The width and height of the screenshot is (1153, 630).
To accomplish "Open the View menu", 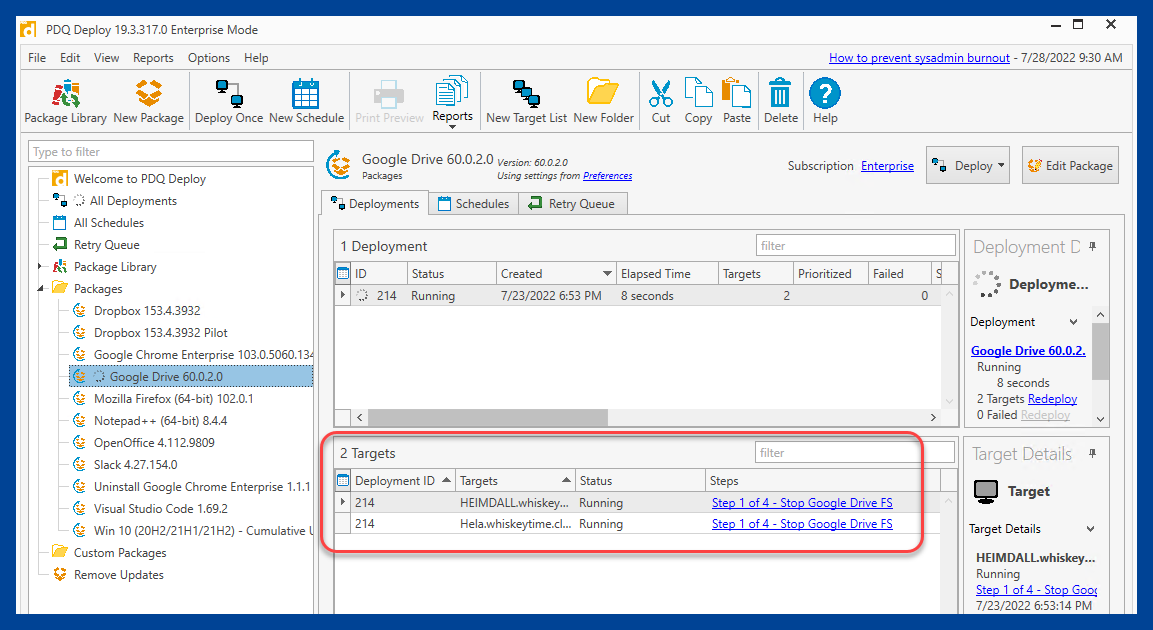I will [107, 57].
